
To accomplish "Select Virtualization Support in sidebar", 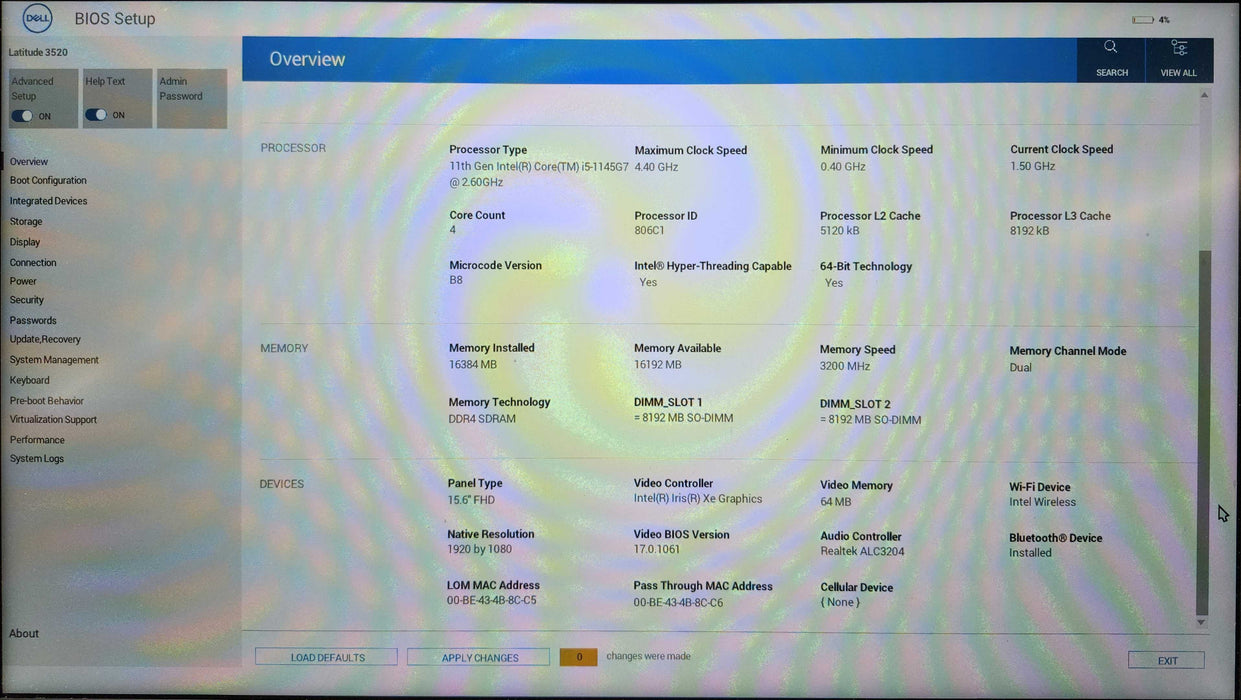I will pos(53,420).
